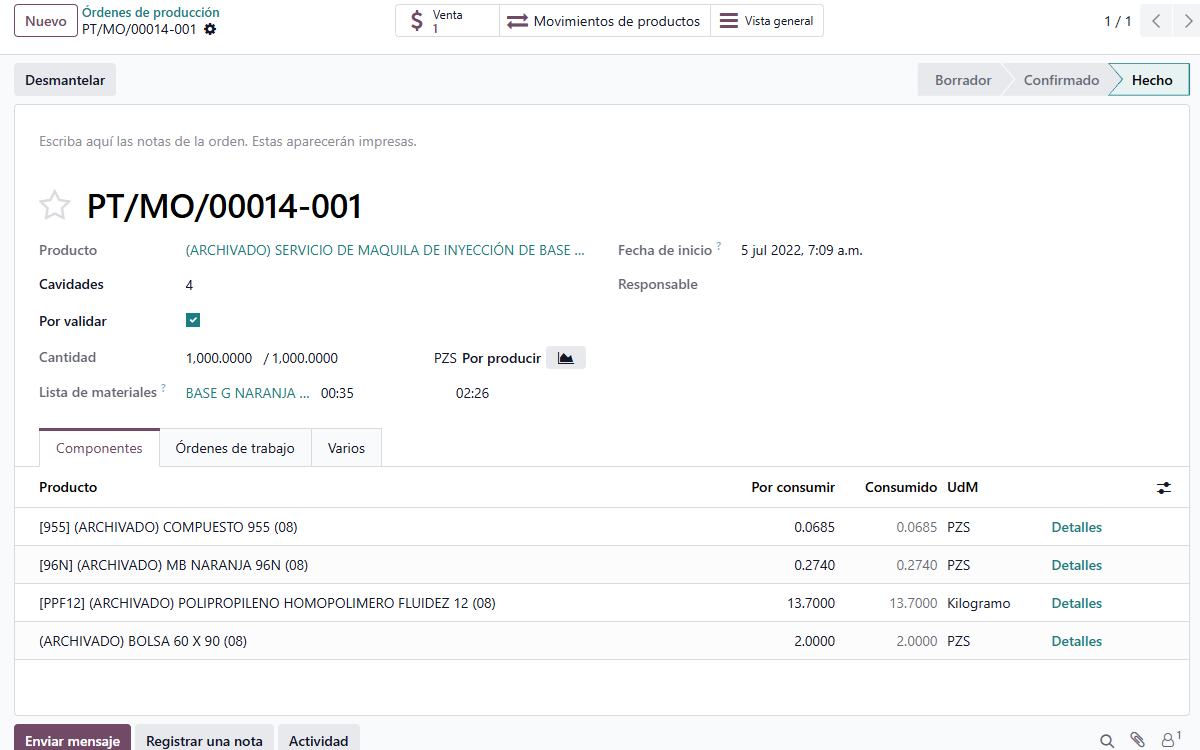Open the forecast chart icon near Por producir

[566, 358]
